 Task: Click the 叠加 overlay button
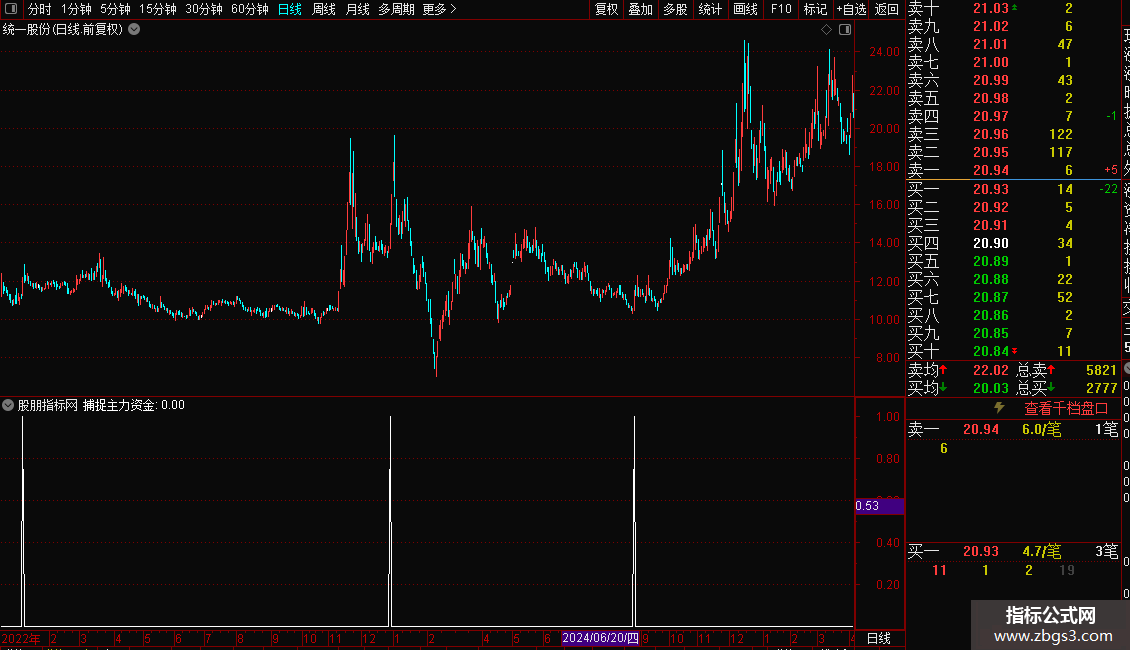[640, 9]
